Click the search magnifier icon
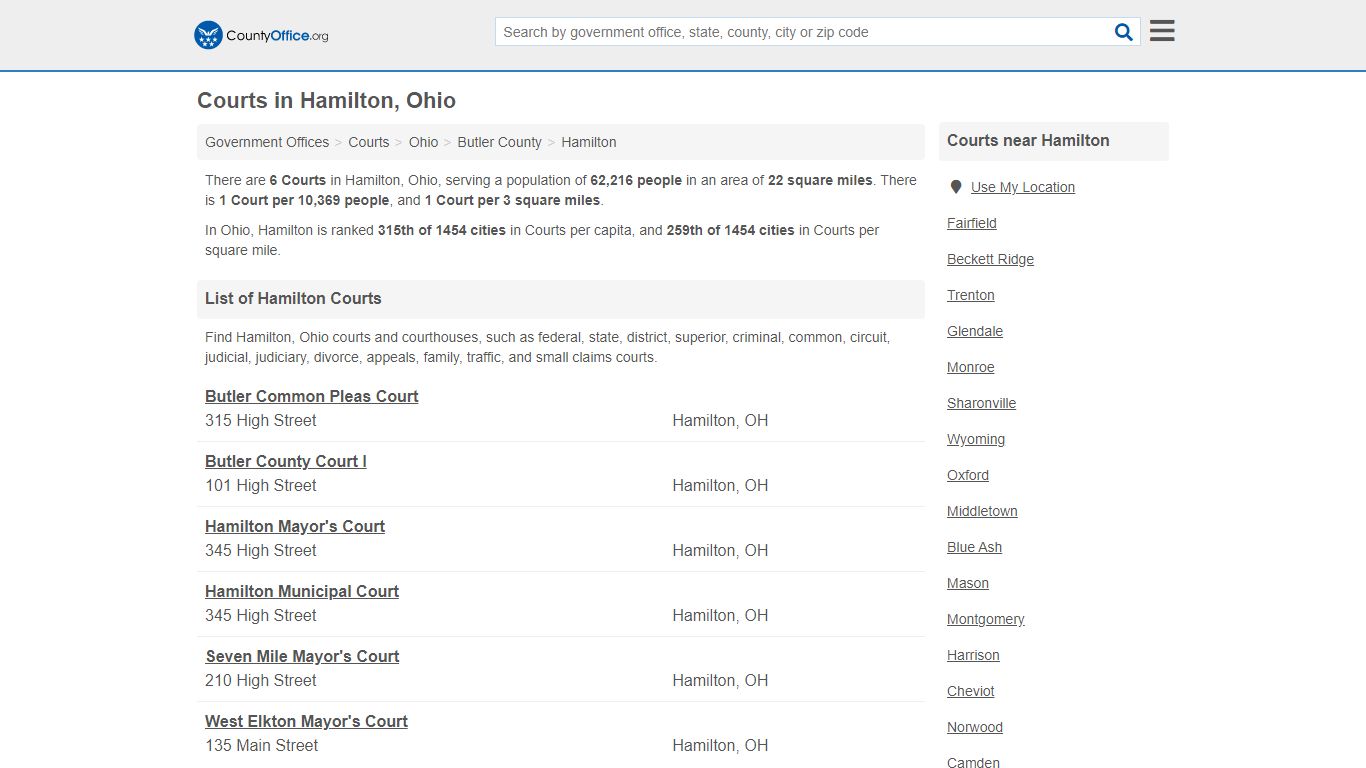The height and width of the screenshot is (768, 1366). point(1124,32)
